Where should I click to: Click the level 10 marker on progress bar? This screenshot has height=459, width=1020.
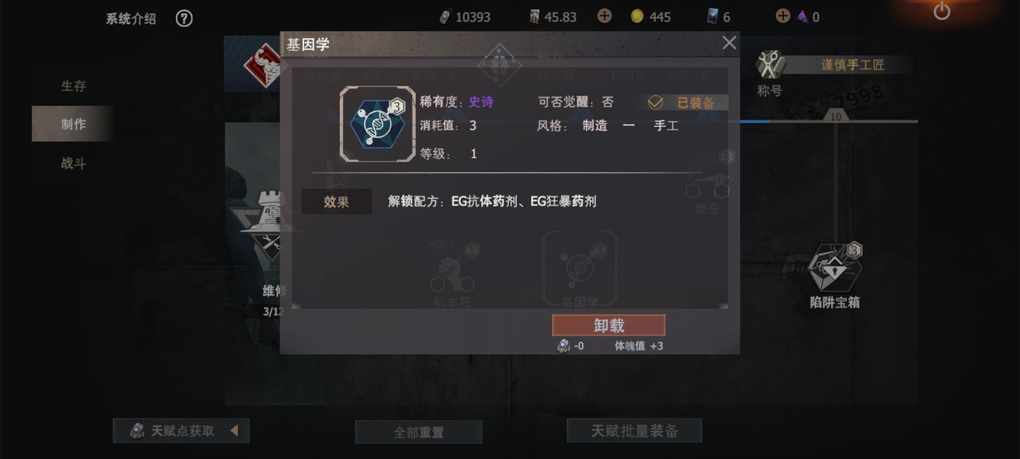pyautogui.click(x=837, y=116)
